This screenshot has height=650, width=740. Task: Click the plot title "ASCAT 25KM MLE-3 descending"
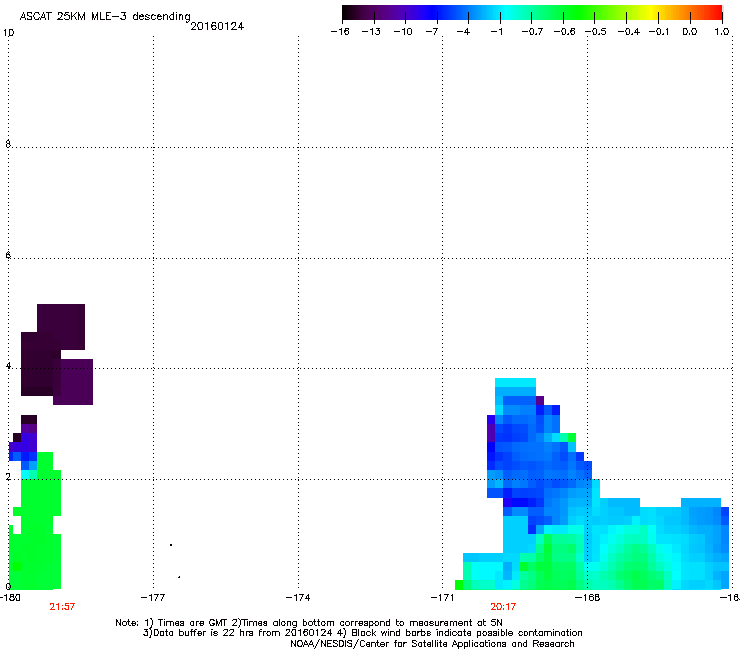(105, 16)
